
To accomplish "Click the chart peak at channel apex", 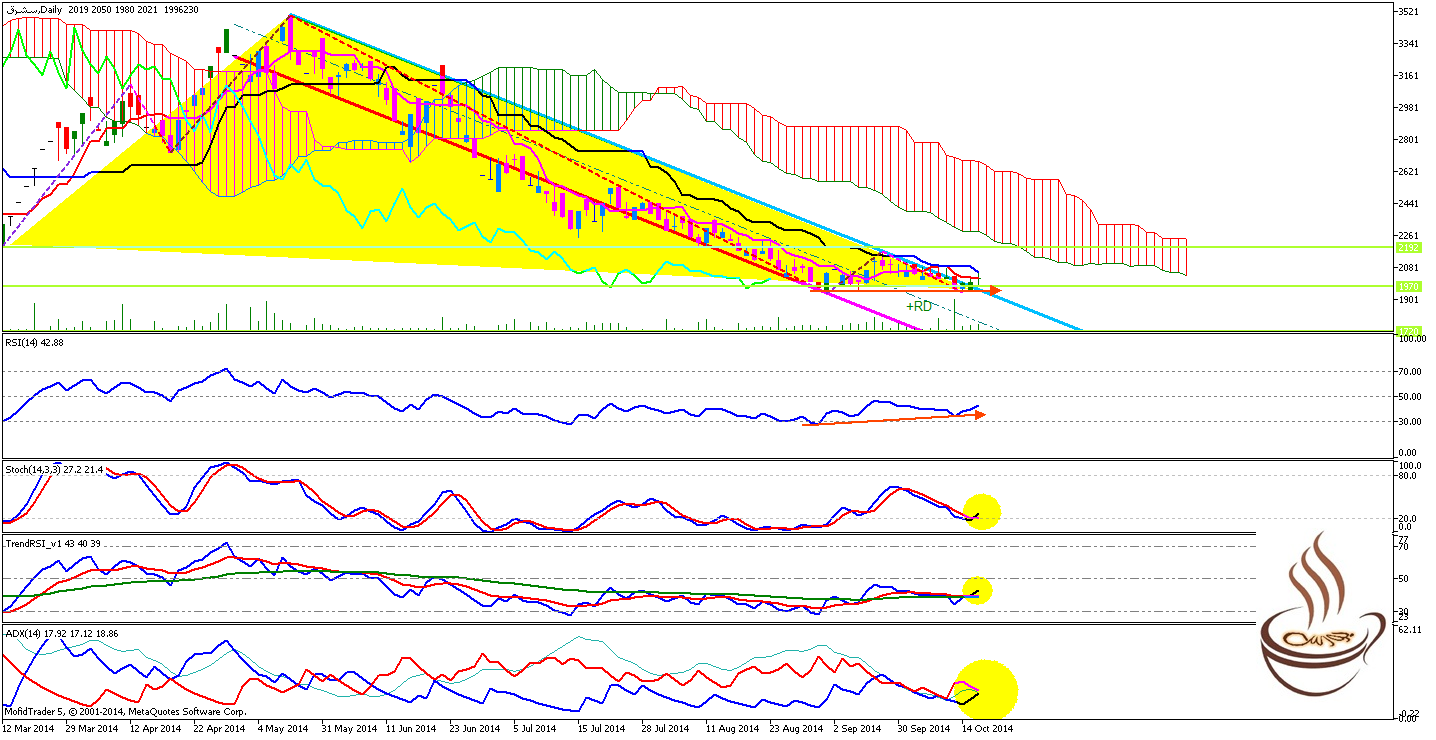I will point(290,16).
